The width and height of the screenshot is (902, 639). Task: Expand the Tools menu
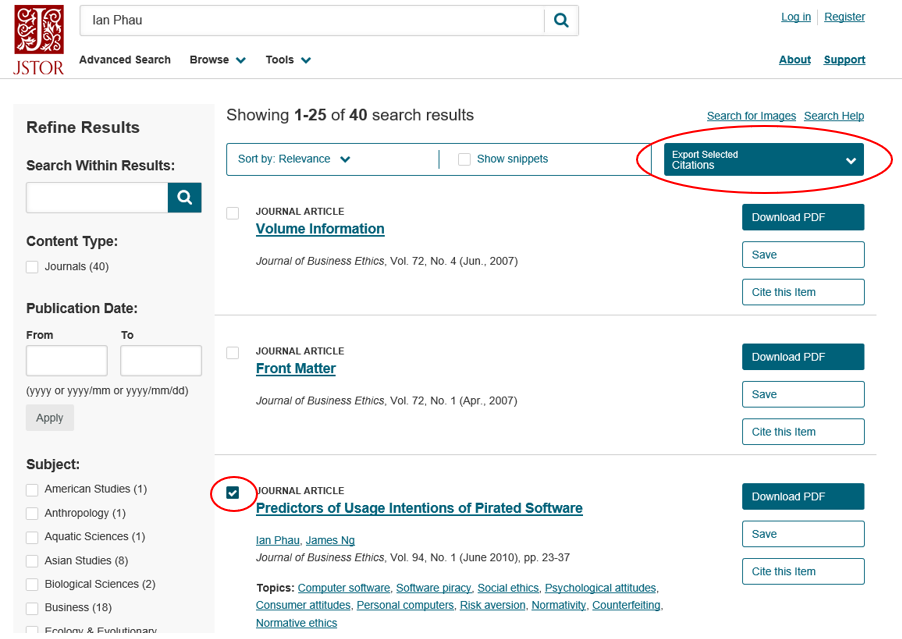click(288, 60)
